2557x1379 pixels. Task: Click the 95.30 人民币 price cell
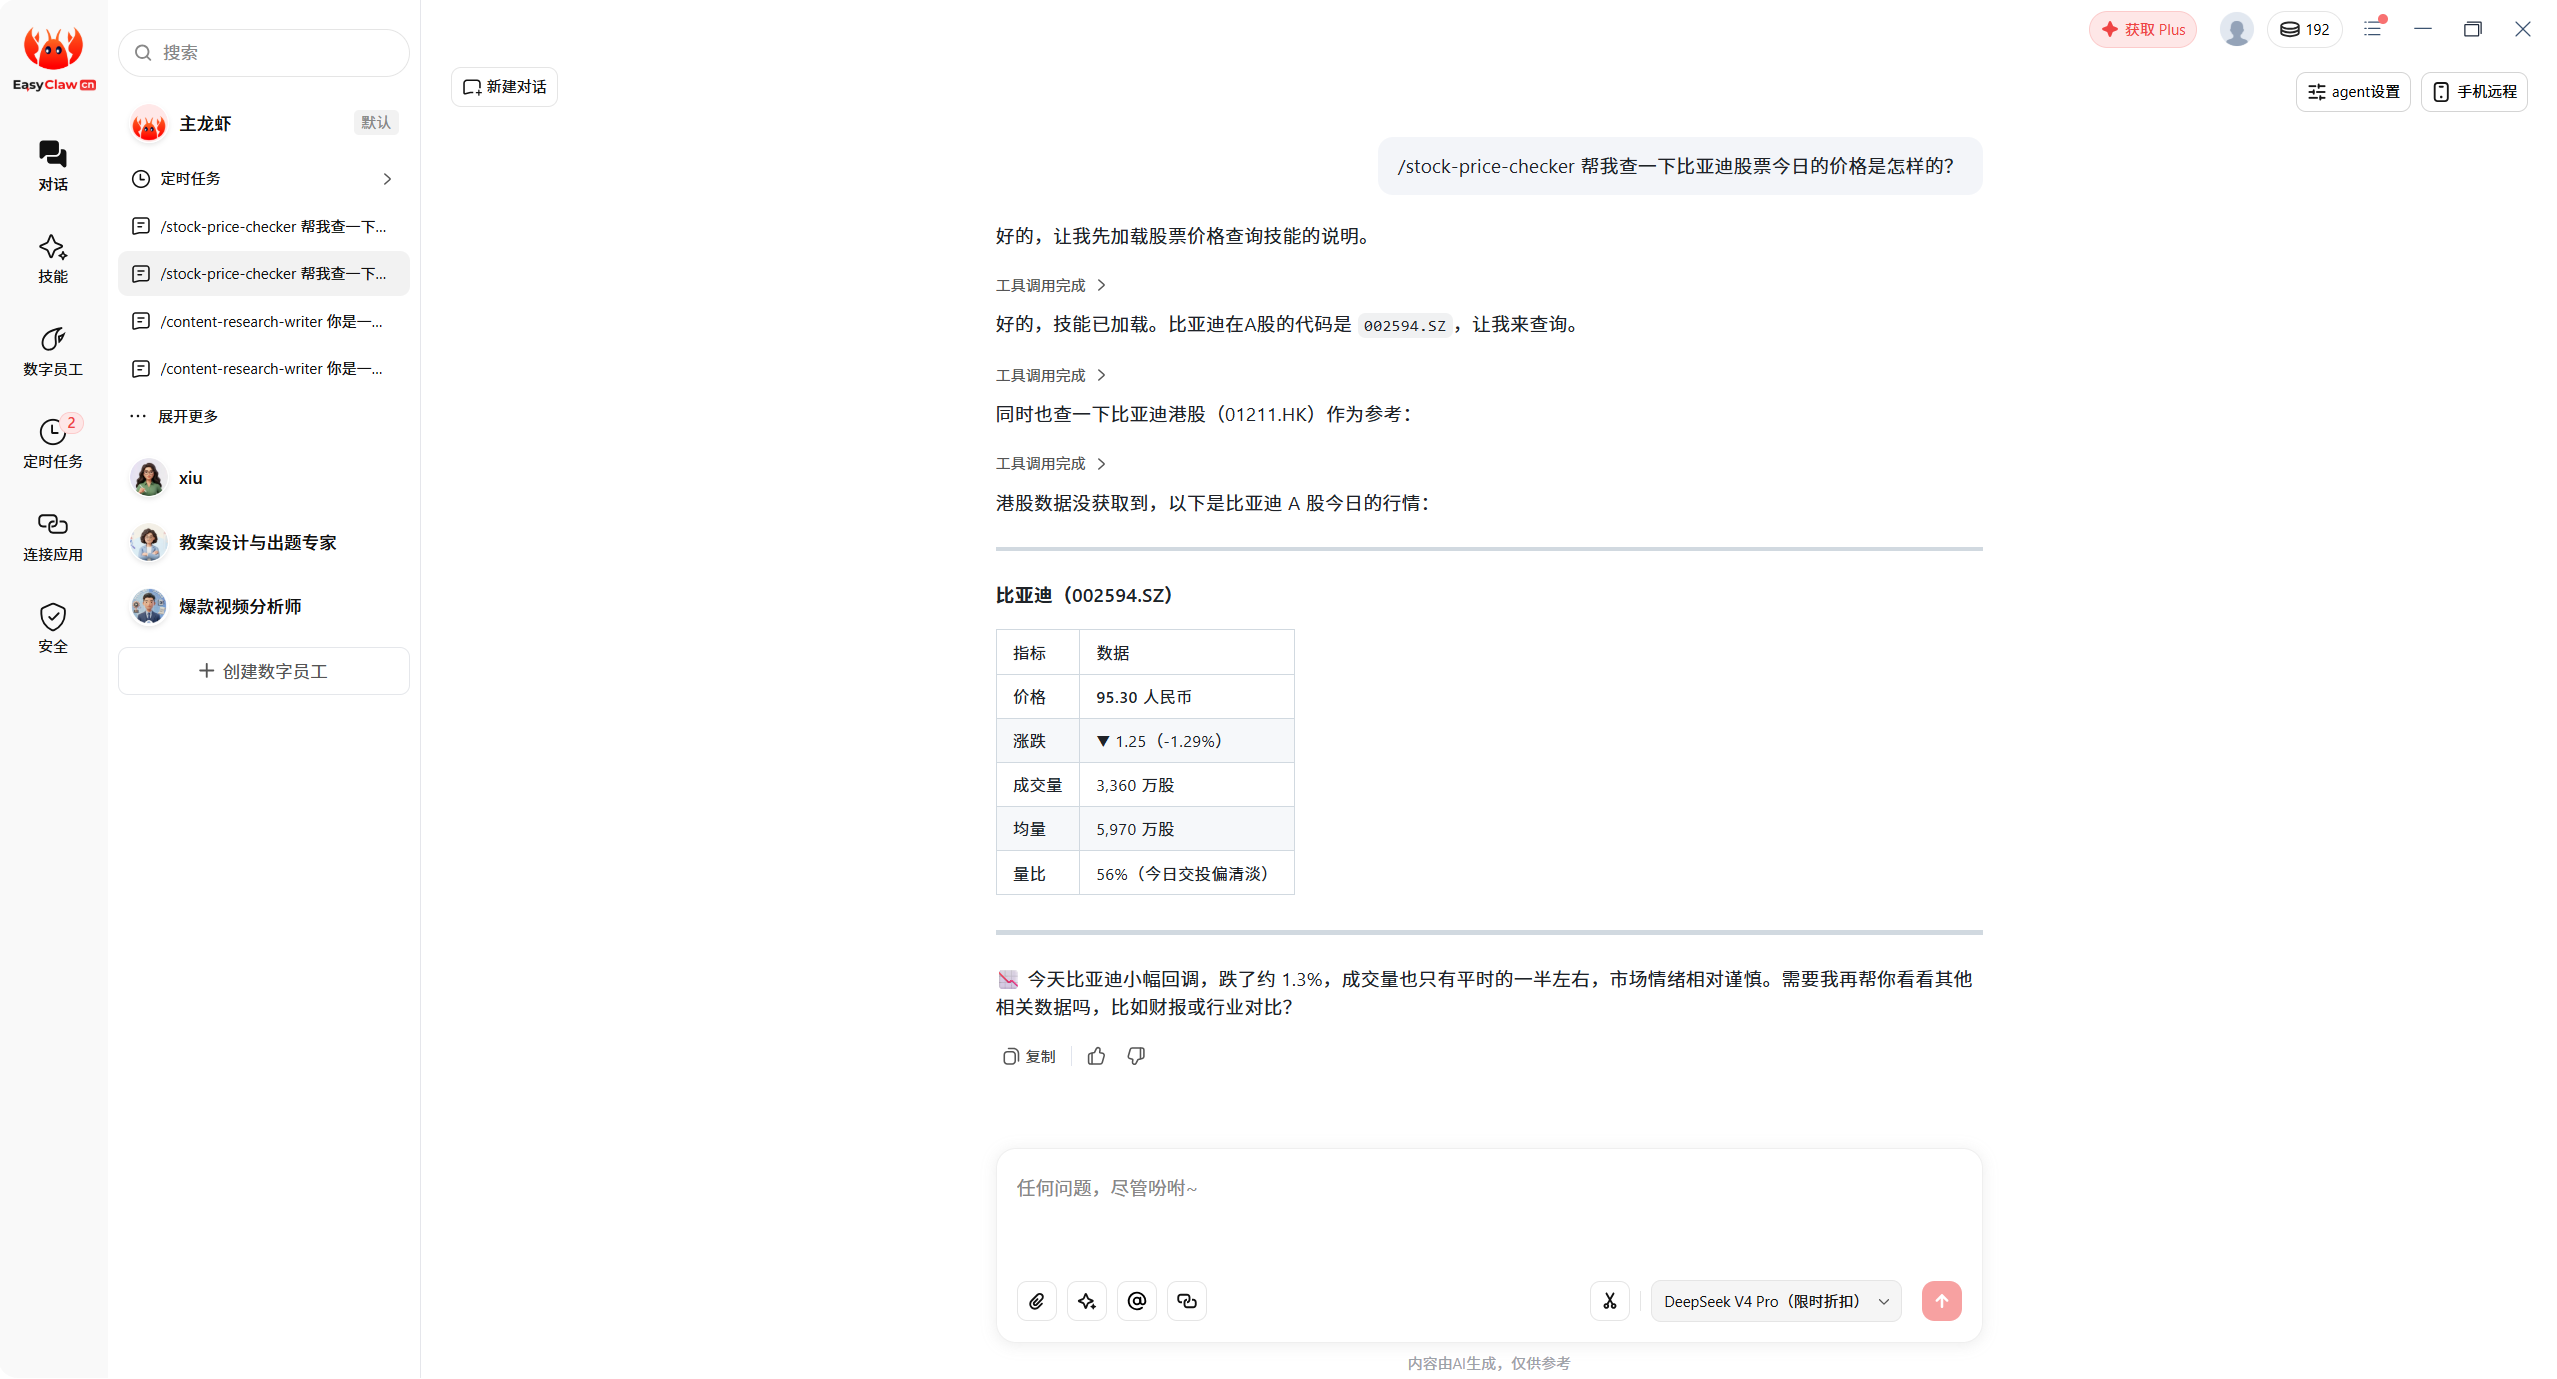(1186, 697)
